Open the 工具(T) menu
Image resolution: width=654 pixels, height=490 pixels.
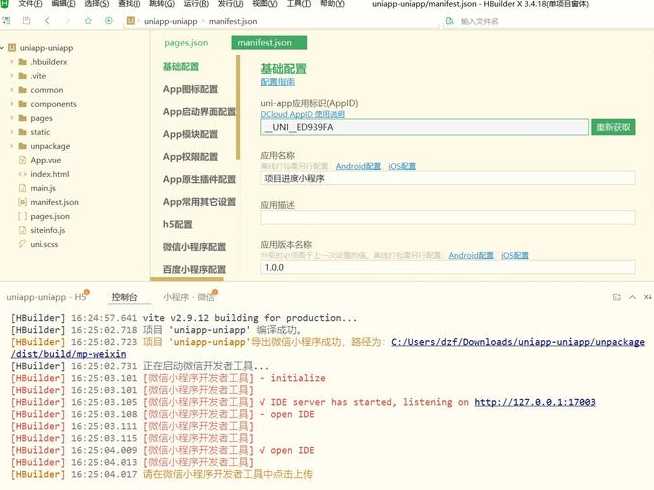299,4
